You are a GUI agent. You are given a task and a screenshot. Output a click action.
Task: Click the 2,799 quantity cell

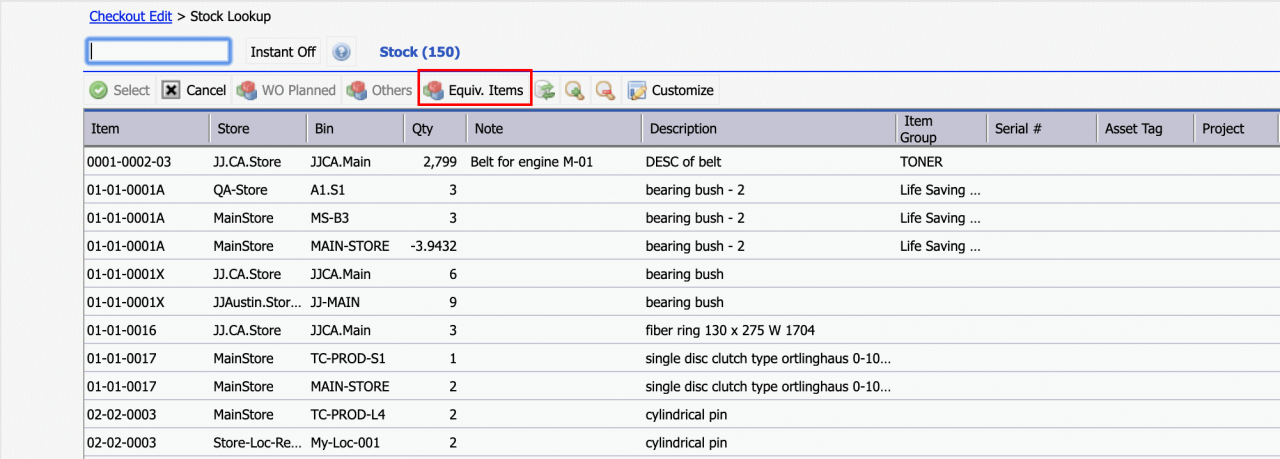tap(440, 161)
